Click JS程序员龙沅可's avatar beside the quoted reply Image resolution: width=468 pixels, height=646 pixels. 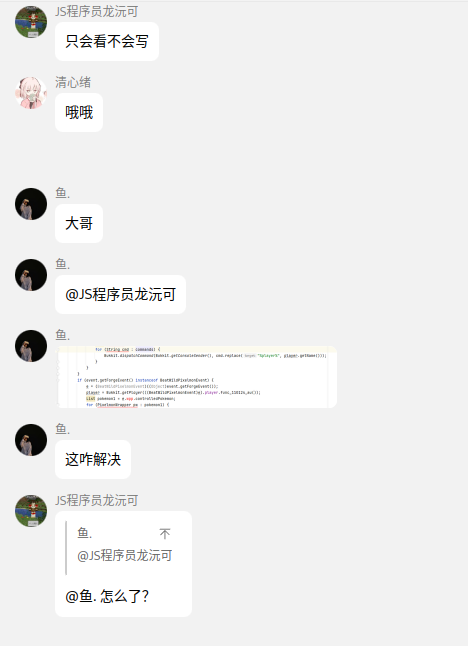[31, 511]
